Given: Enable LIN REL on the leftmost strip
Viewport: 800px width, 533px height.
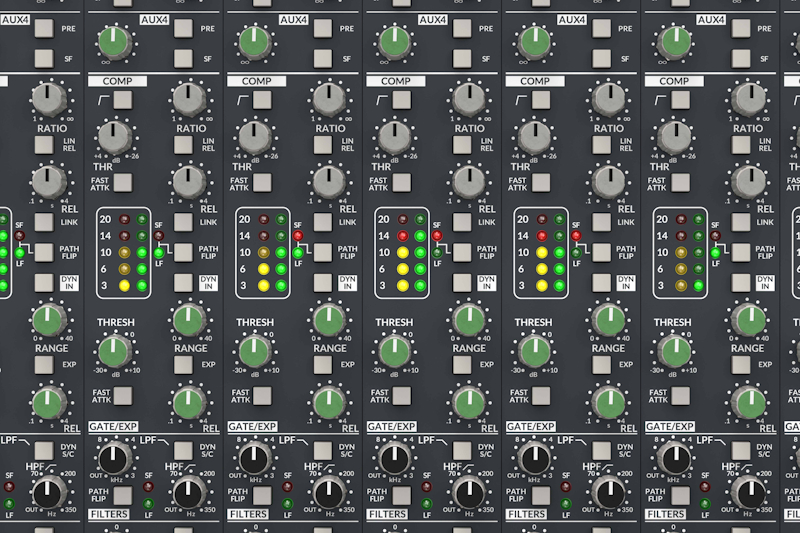Looking at the screenshot, I should pos(45,145).
